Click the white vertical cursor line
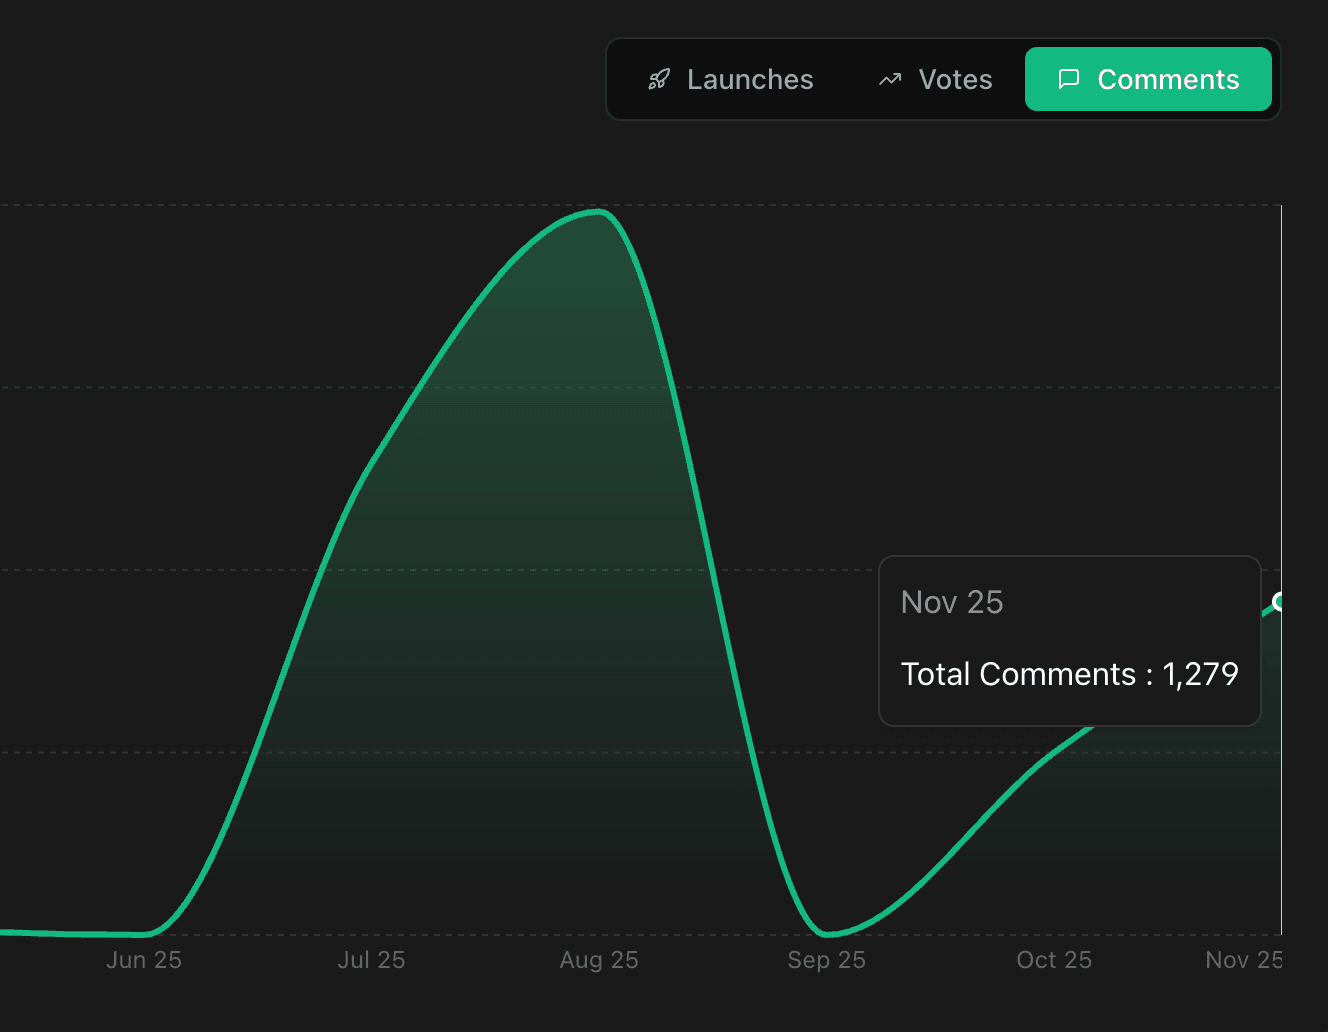The height and width of the screenshot is (1032, 1328). pyautogui.click(x=1281, y=400)
